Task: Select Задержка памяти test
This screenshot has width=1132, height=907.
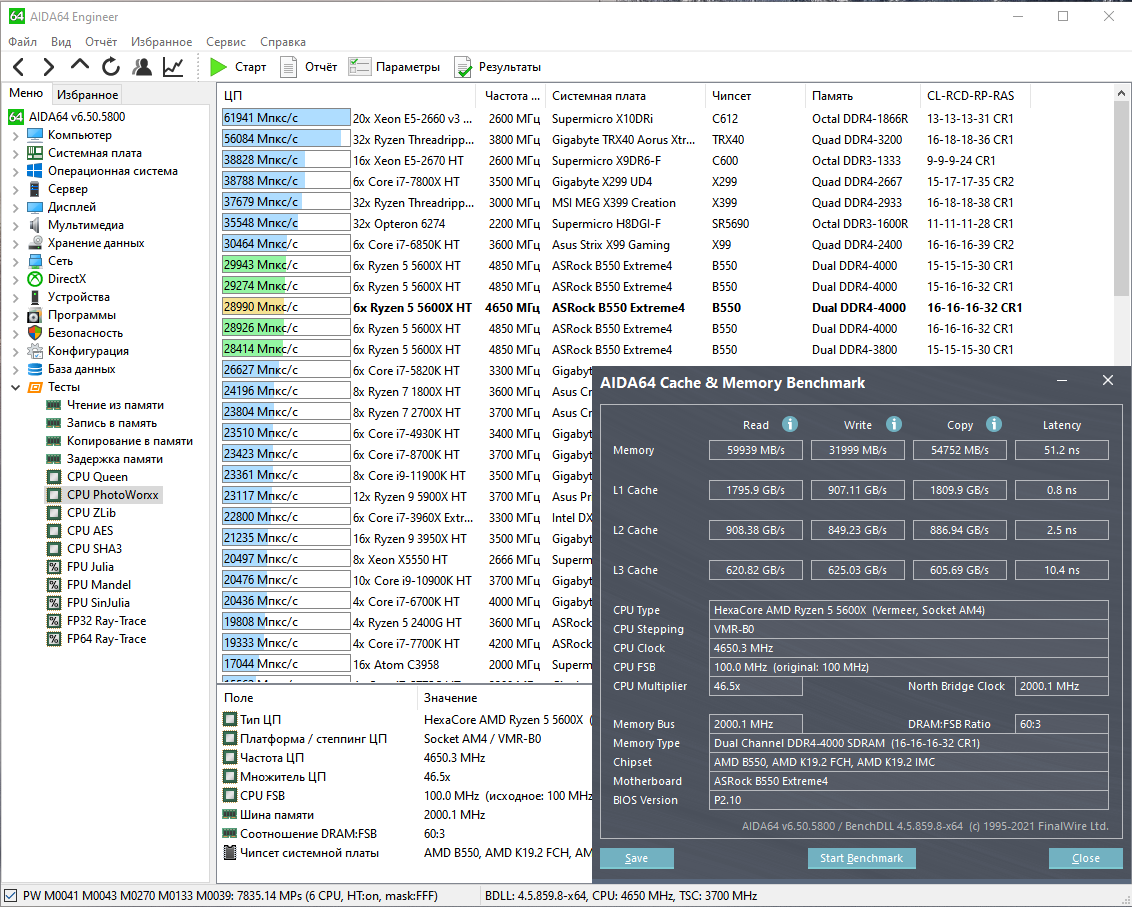Action: click(x=114, y=459)
